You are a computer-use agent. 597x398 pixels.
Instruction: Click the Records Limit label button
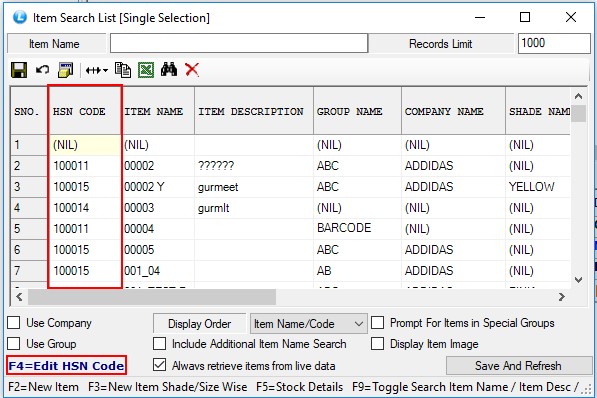click(441, 44)
